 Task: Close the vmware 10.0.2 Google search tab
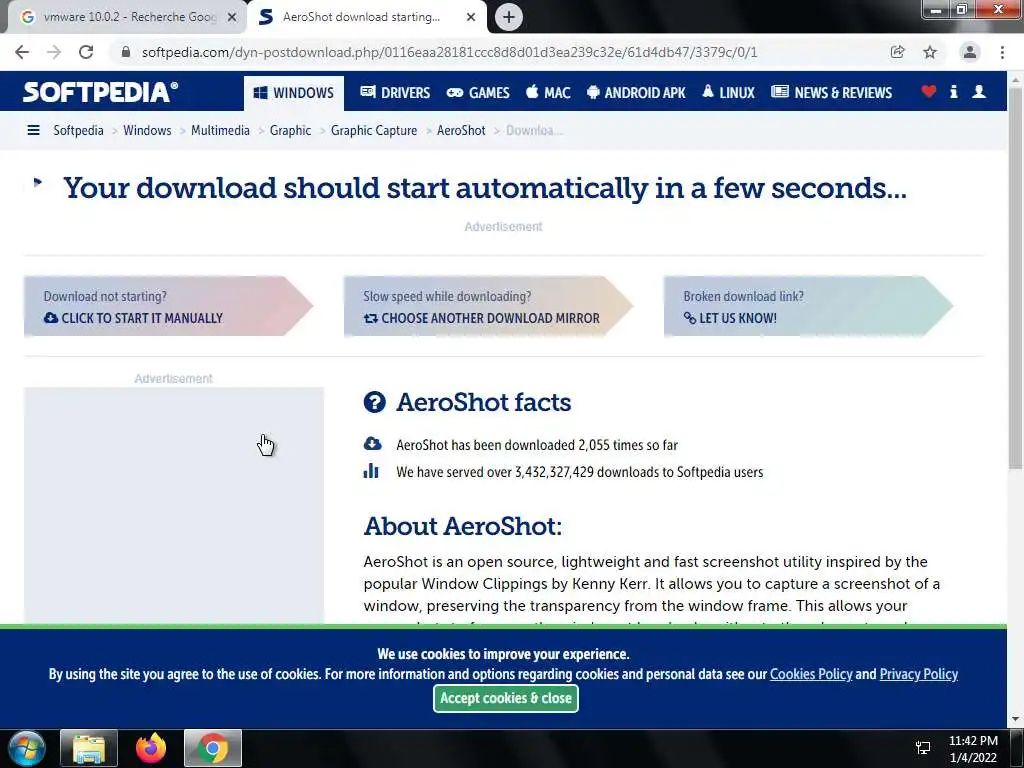231,18
